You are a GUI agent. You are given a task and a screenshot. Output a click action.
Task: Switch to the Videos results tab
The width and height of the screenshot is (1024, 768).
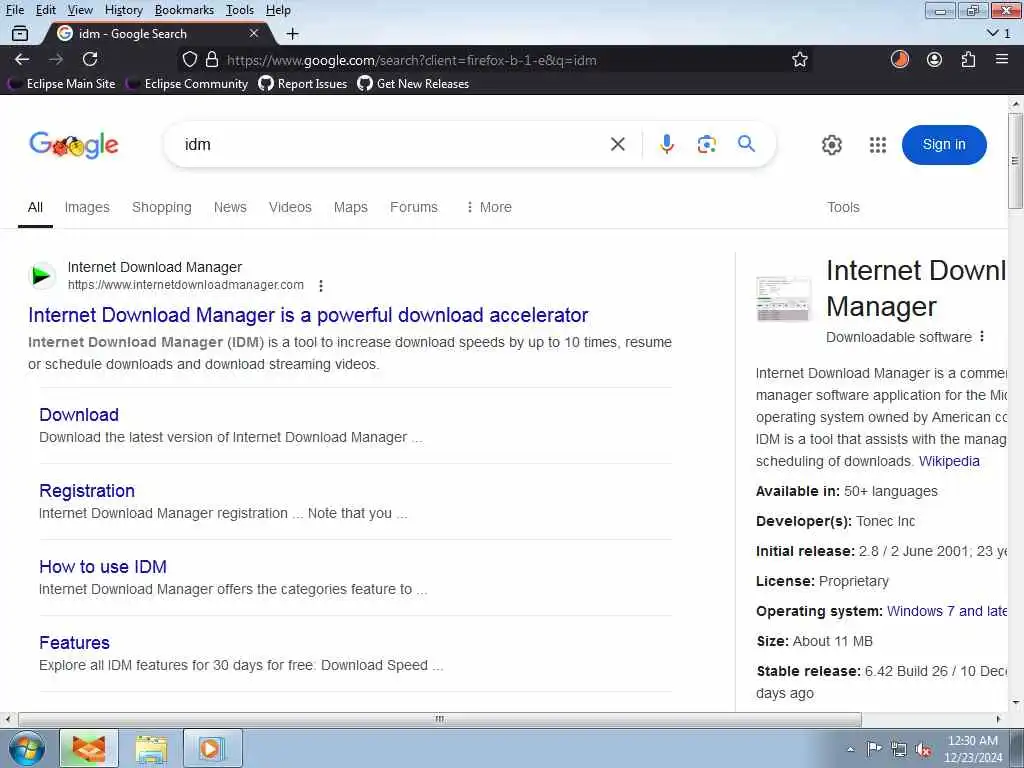point(290,207)
